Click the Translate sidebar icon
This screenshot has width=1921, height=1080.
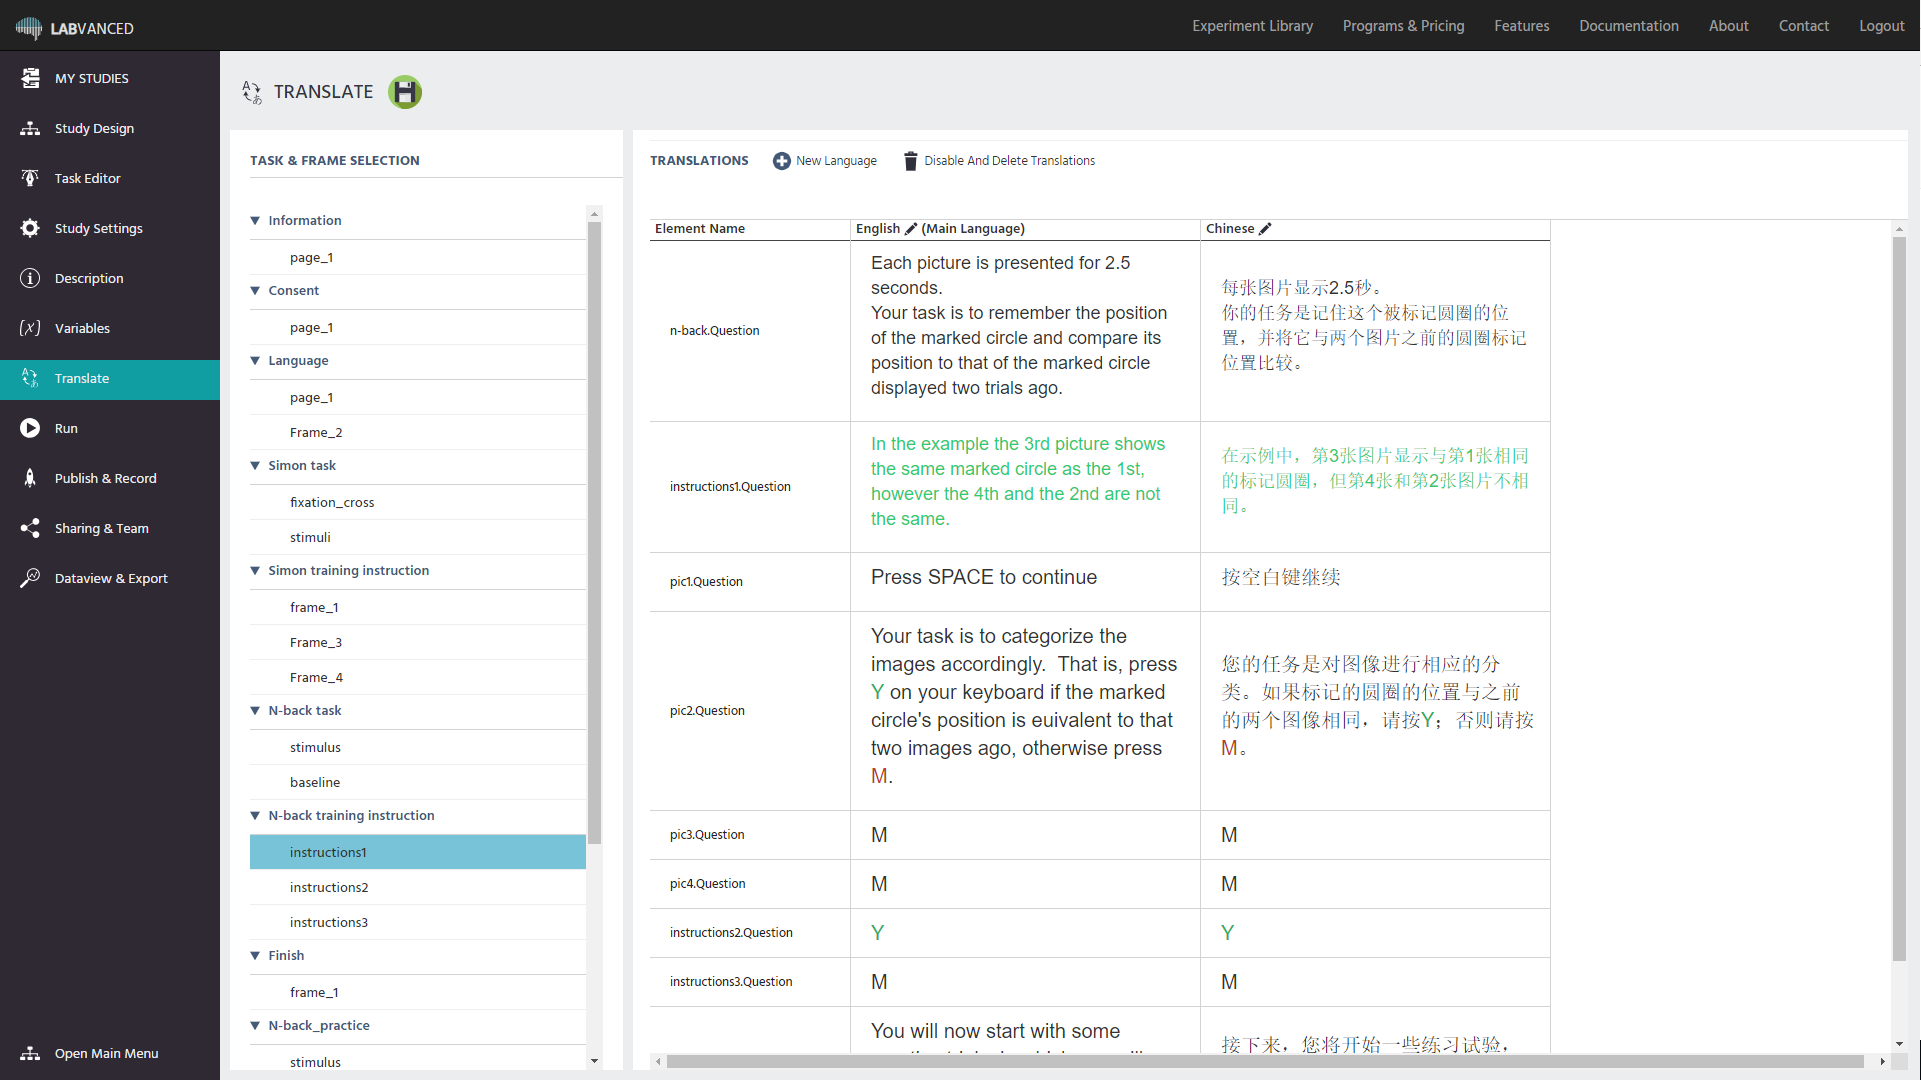pyautogui.click(x=30, y=378)
